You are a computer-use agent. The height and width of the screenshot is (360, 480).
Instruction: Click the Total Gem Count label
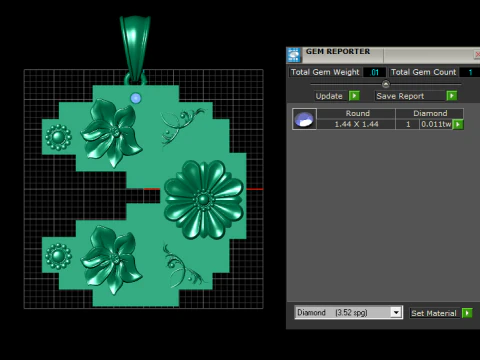423,72
